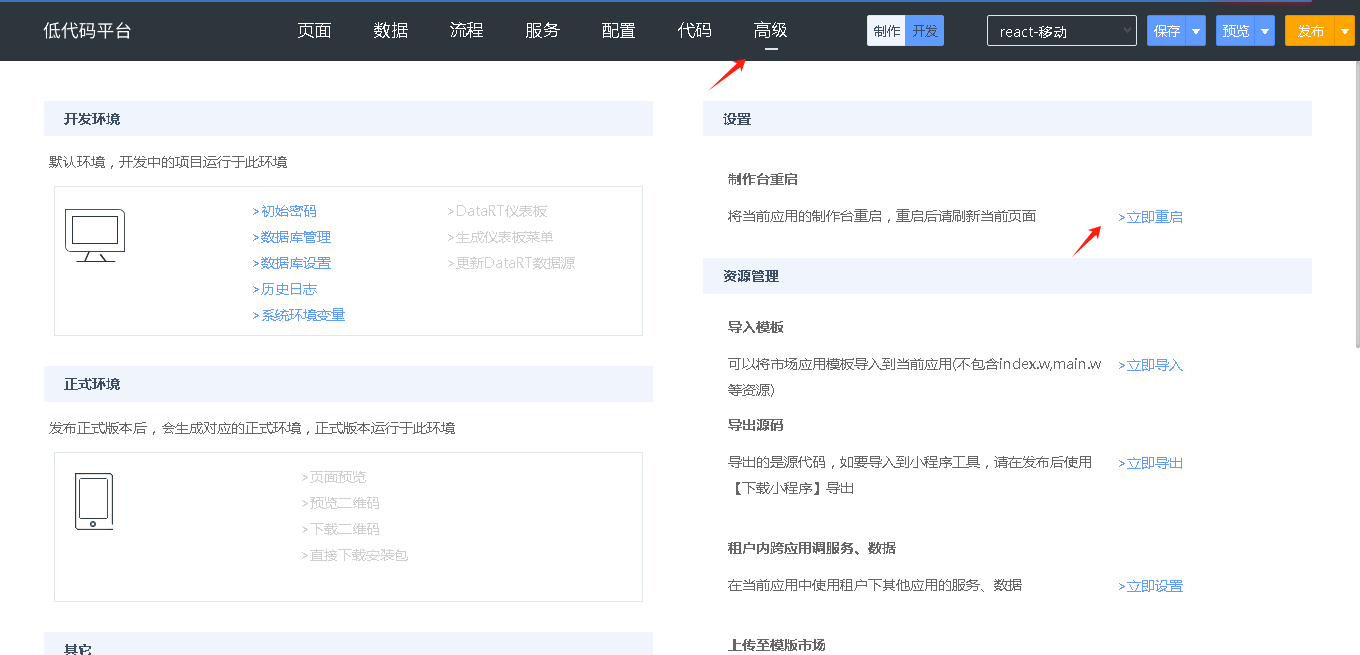Open the 初始密码 link
The image size is (1360, 655).
[285, 211]
